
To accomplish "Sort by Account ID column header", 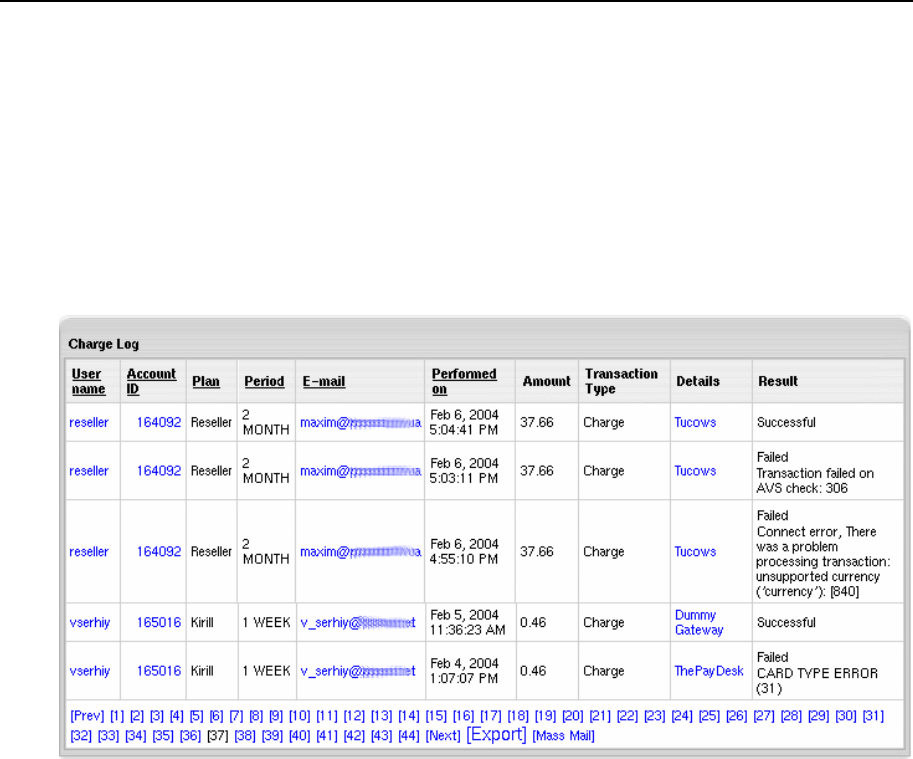I will coord(151,381).
